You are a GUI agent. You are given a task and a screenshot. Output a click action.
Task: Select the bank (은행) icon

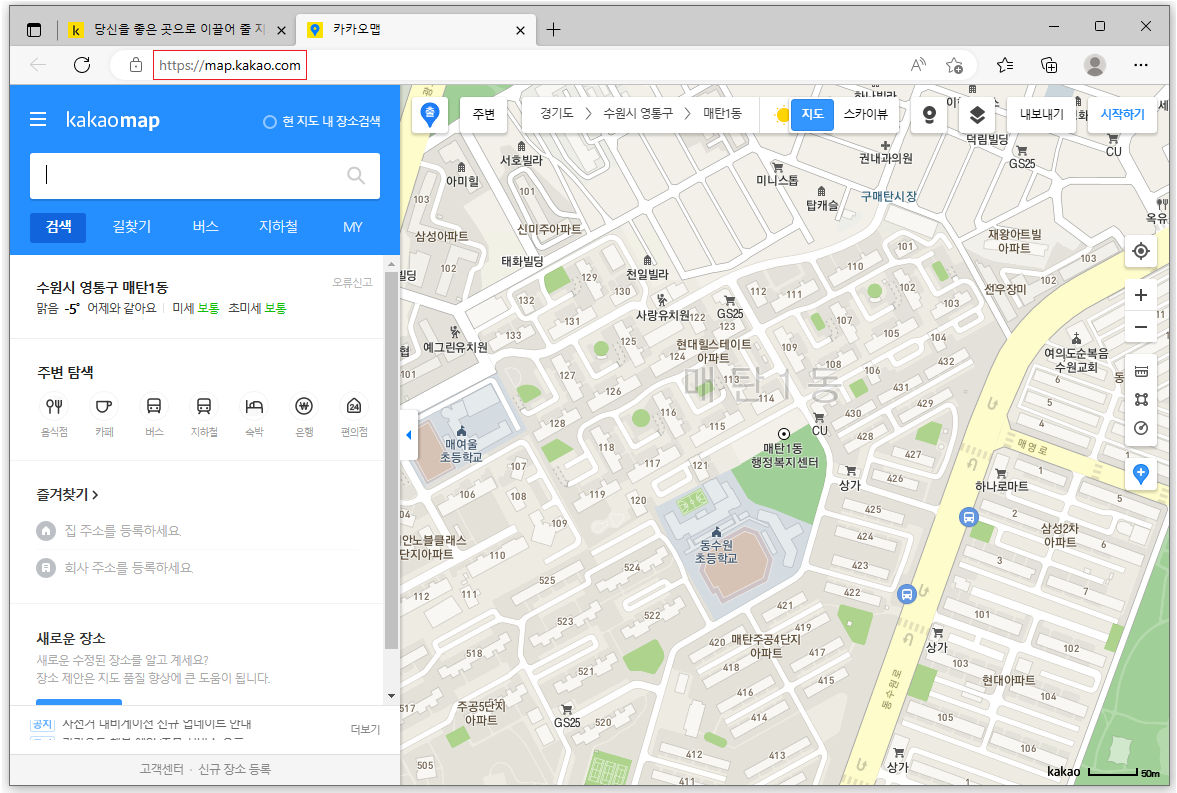coord(304,406)
